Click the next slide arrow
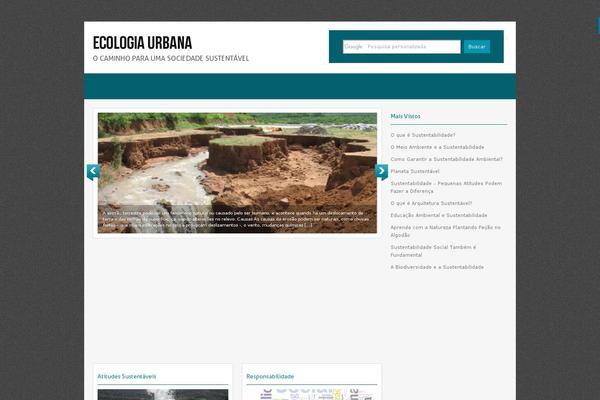600x400 pixels. point(381,171)
